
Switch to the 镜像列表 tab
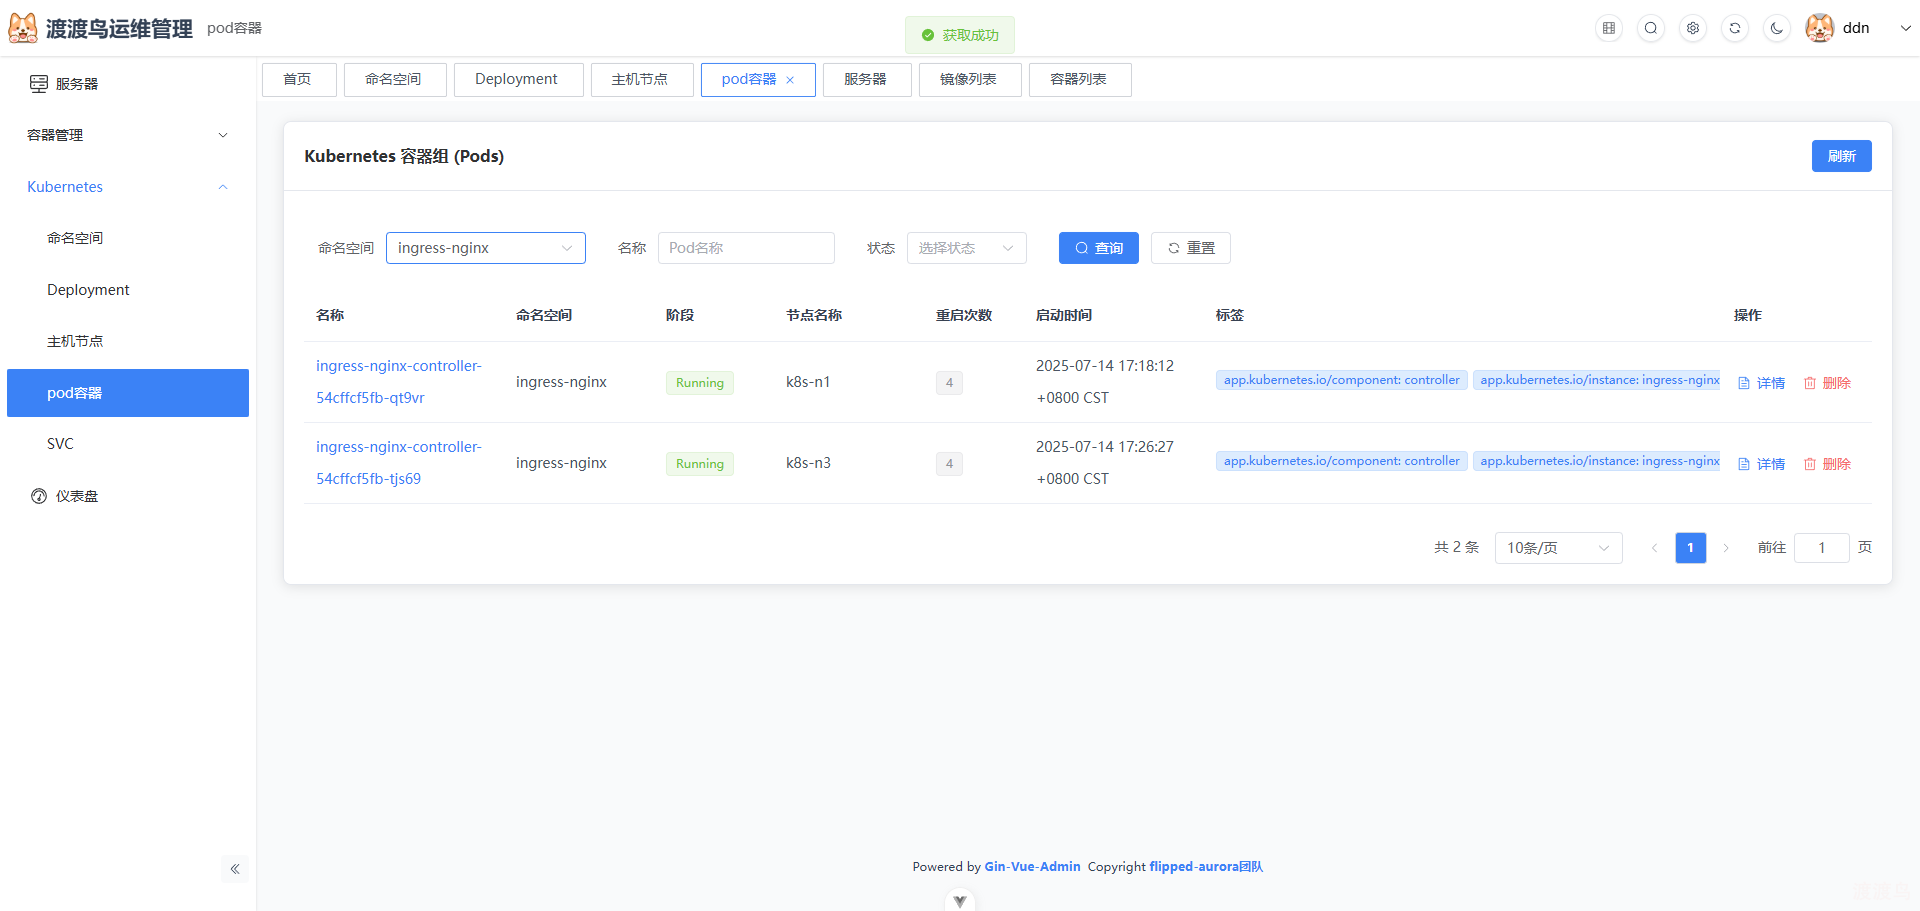point(969,79)
